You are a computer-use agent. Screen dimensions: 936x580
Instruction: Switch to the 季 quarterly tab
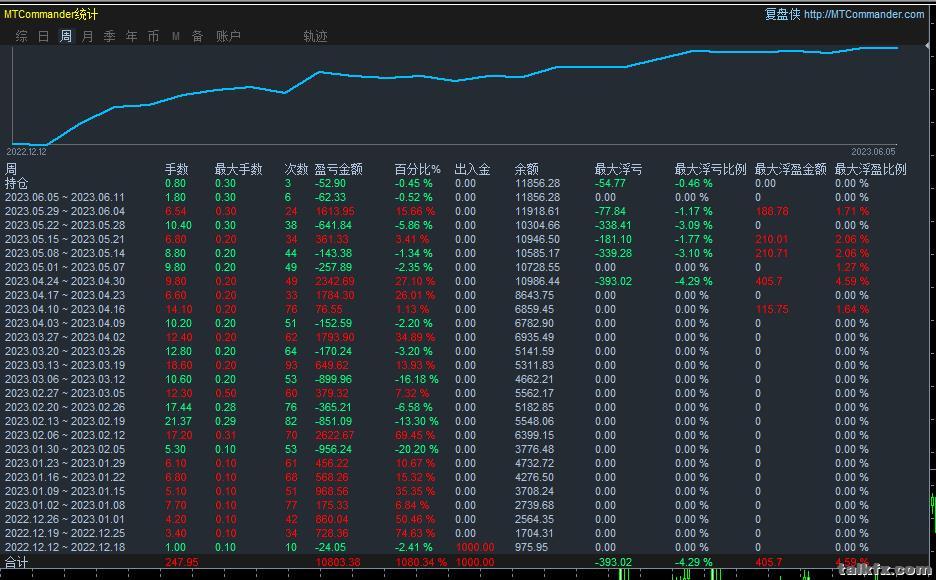click(109, 36)
